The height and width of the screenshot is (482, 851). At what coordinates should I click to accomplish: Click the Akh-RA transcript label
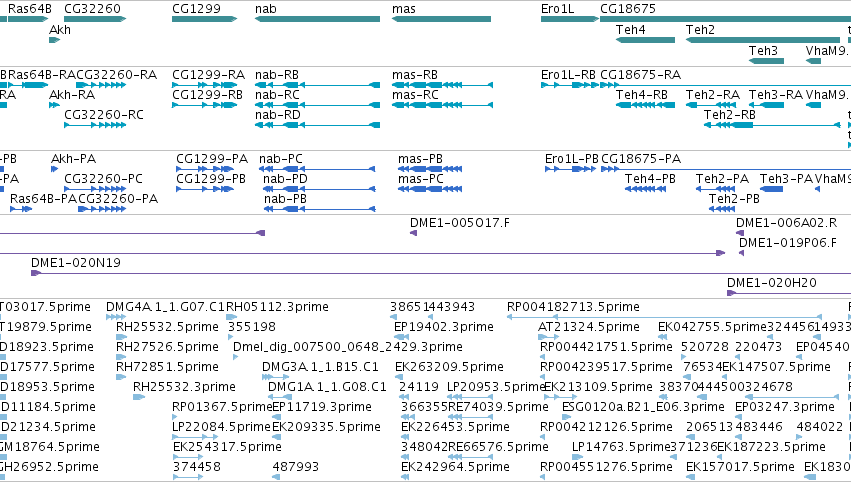tap(72, 94)
